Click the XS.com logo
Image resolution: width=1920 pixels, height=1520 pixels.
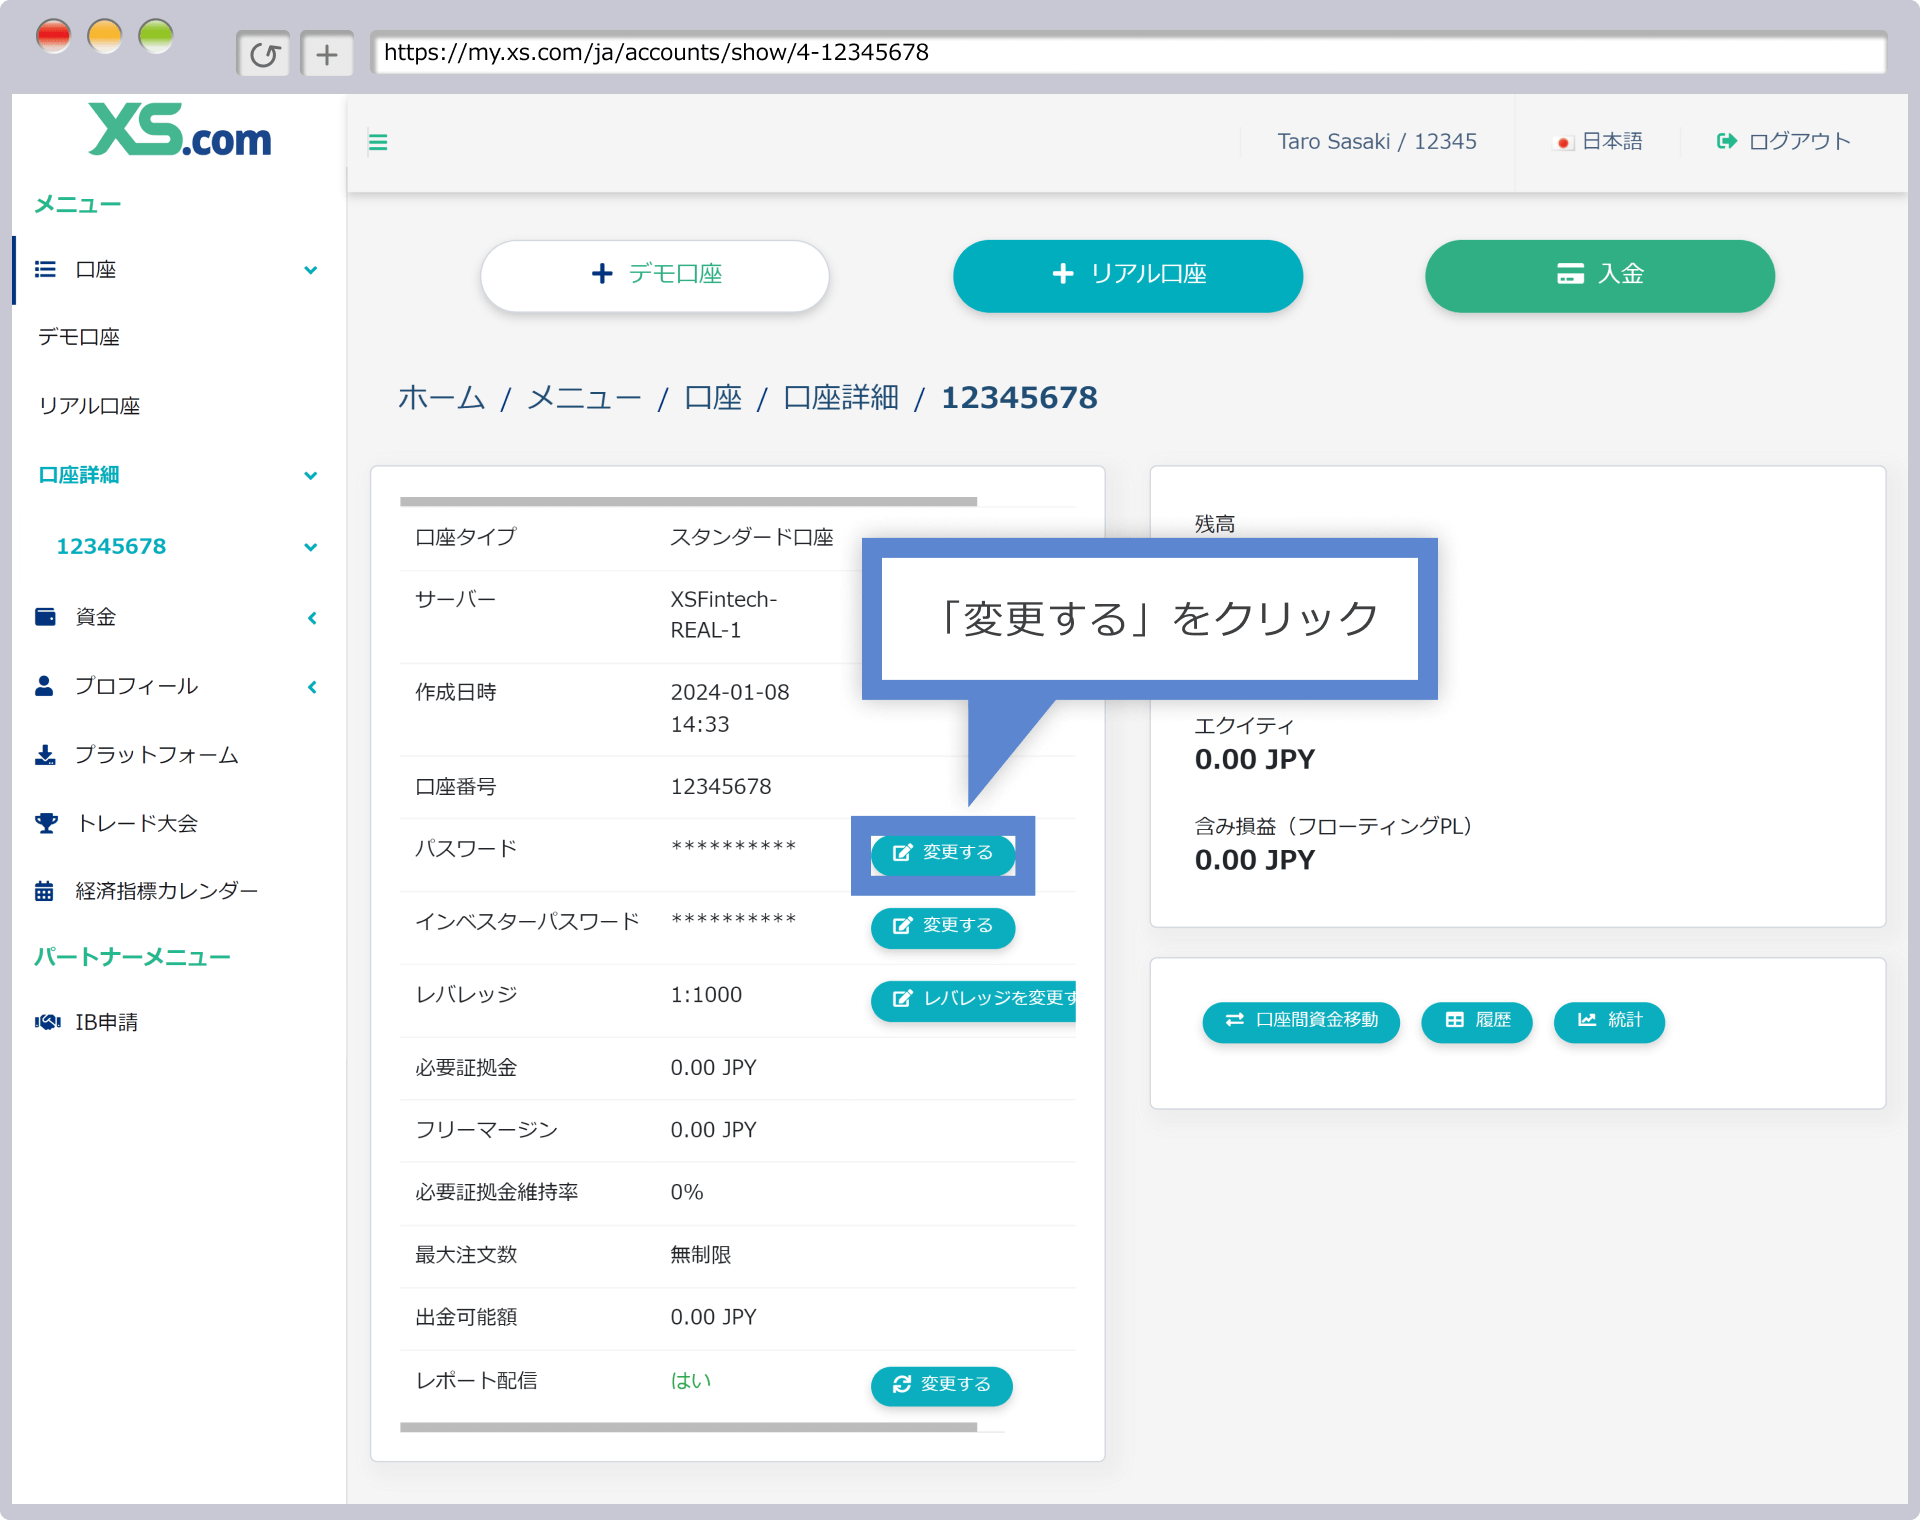180,130
